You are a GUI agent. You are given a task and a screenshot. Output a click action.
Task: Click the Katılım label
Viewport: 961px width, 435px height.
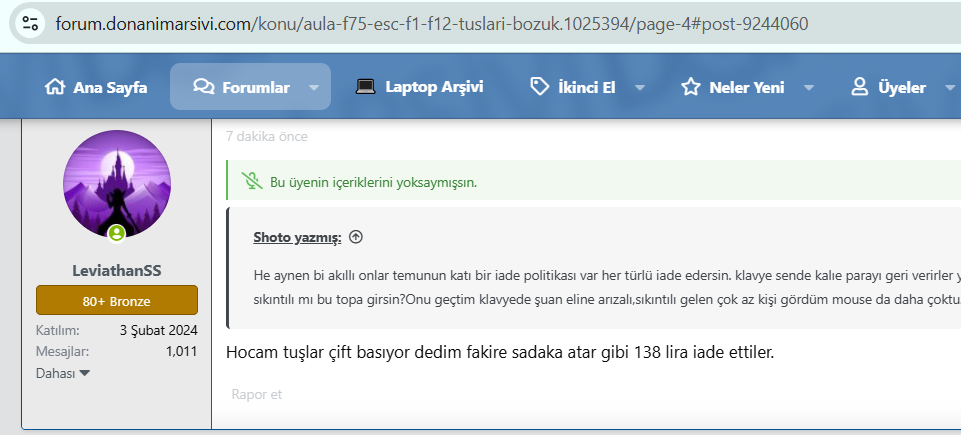click(x=58, y=331)
